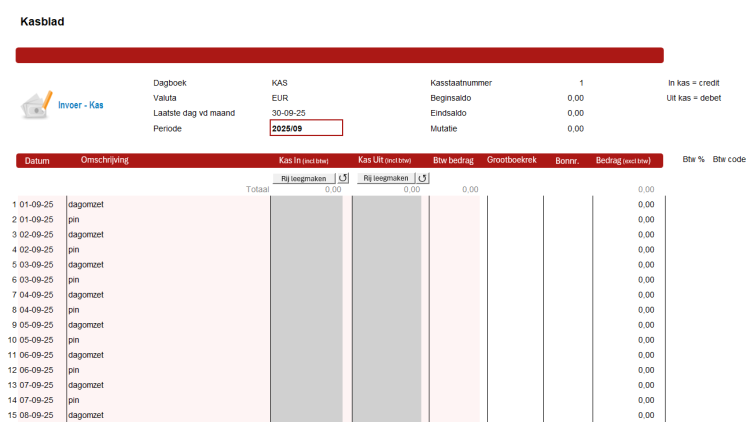Select the Grootboekrek cell in row 7
The width and height of the screenshot is (750, 422).
[515, 295]
